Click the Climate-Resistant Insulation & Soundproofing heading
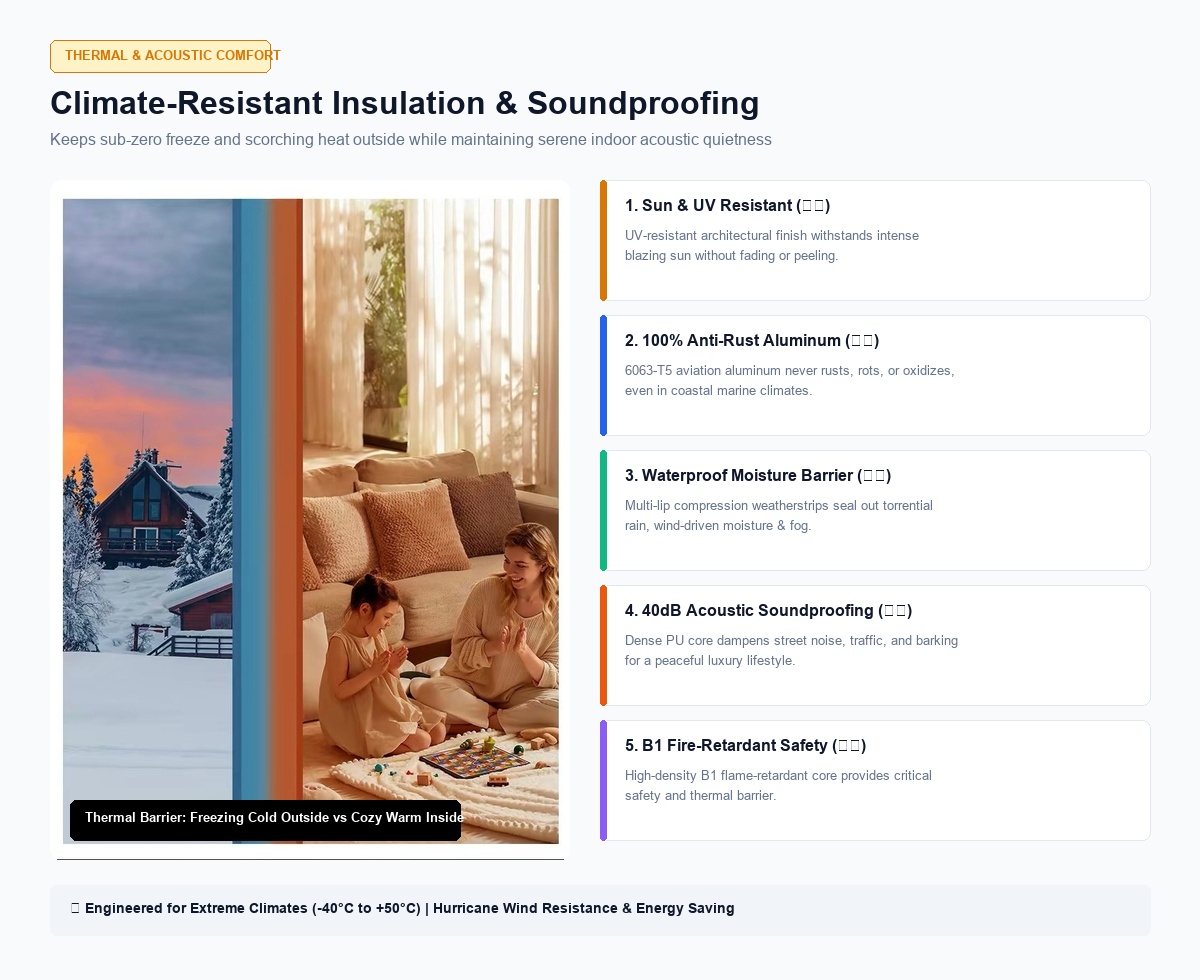The height and width of the screenshot is (980, 1200). click(404, 103)
